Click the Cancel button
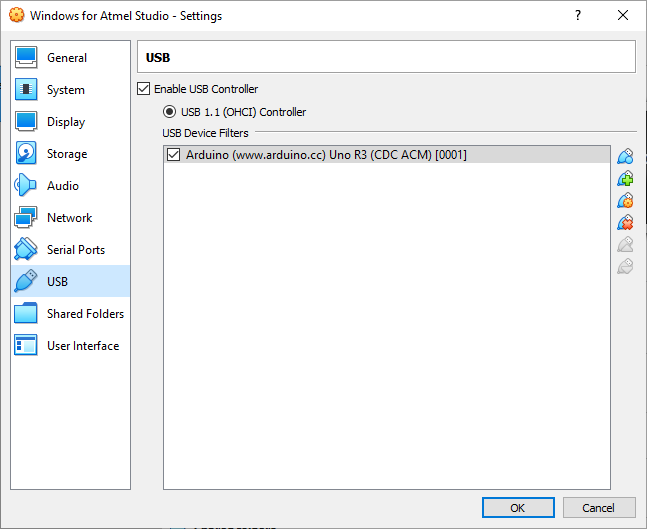 pyautogui.click(x=599, y=508)
